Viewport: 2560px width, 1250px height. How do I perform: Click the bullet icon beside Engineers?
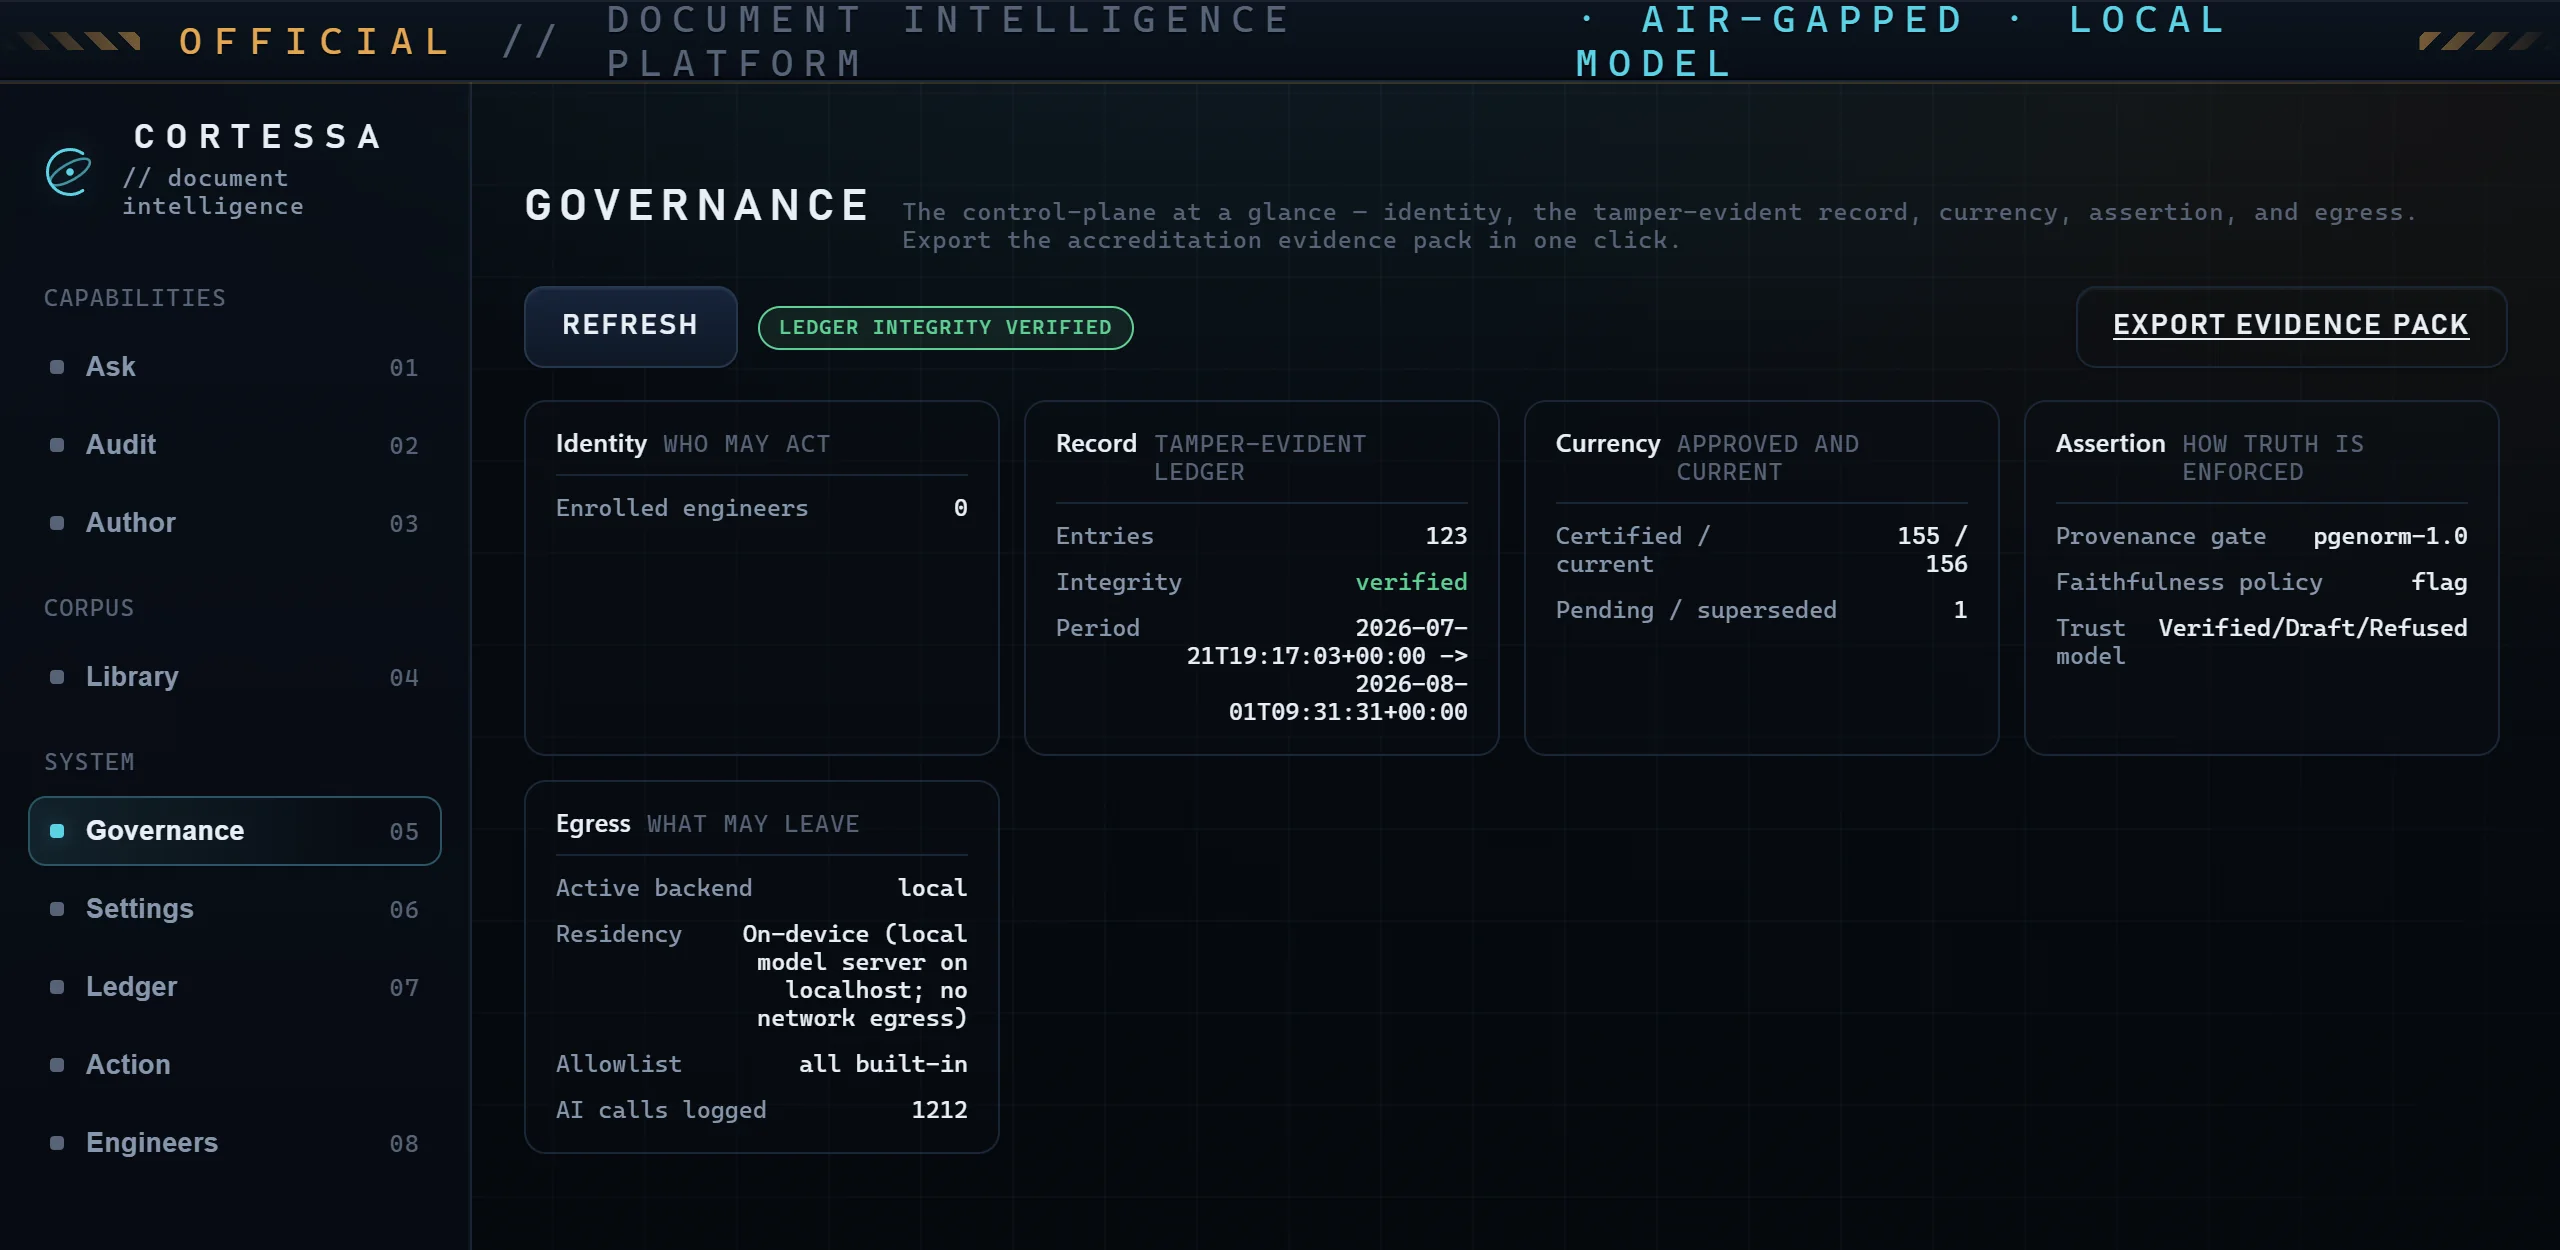(57, 1143)
